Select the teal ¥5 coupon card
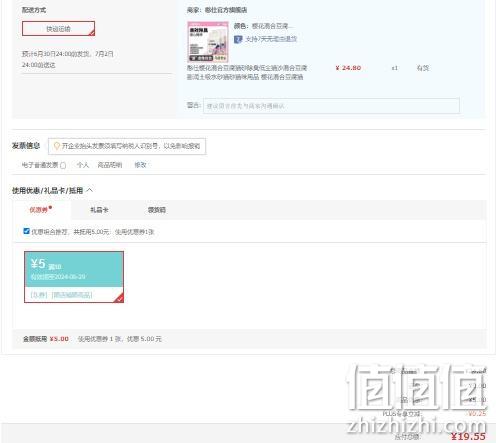This screenshot has width=496, height=443. pyautogui.click(x=74, y=277)
